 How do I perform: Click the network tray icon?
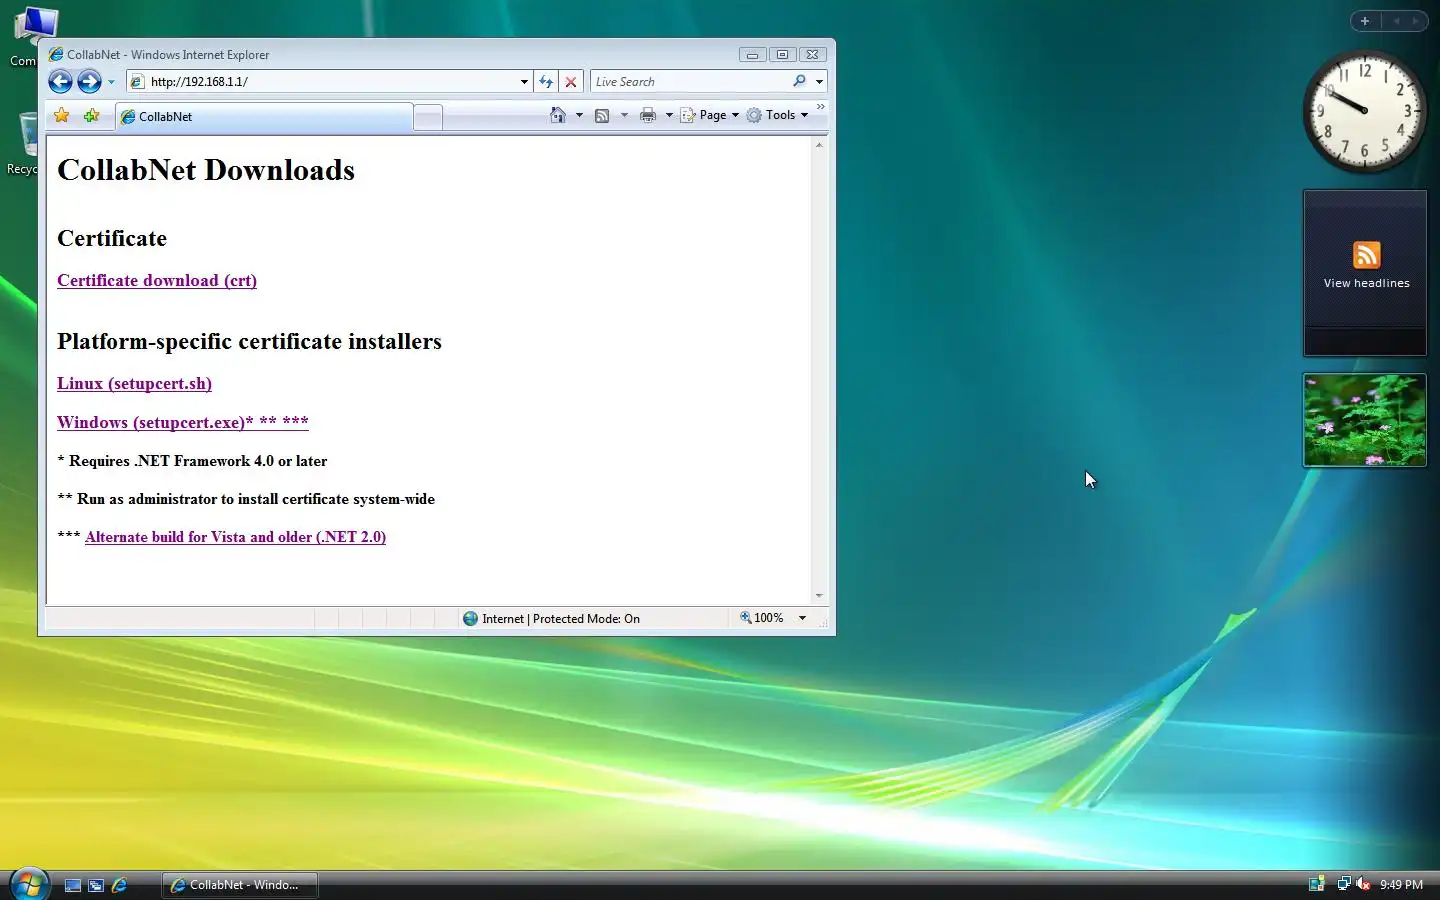(x=1343, y=884)
